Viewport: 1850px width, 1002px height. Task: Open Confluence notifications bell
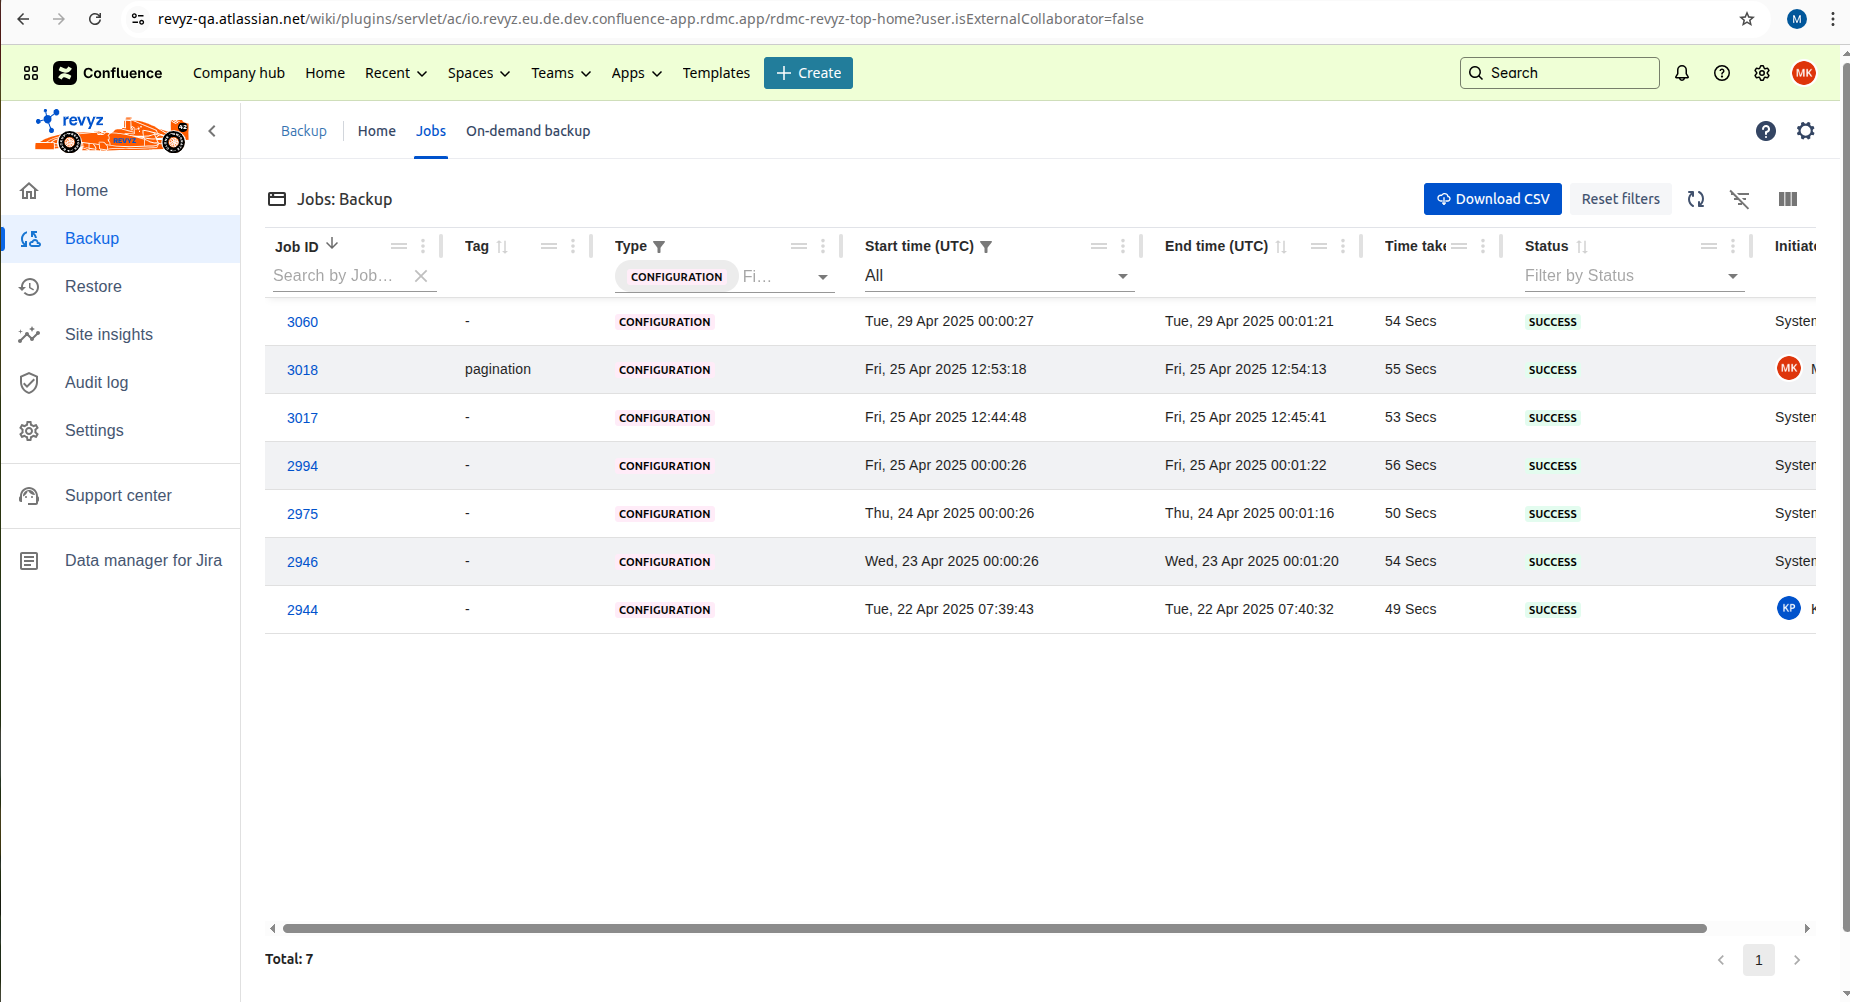coord(1681,72)
